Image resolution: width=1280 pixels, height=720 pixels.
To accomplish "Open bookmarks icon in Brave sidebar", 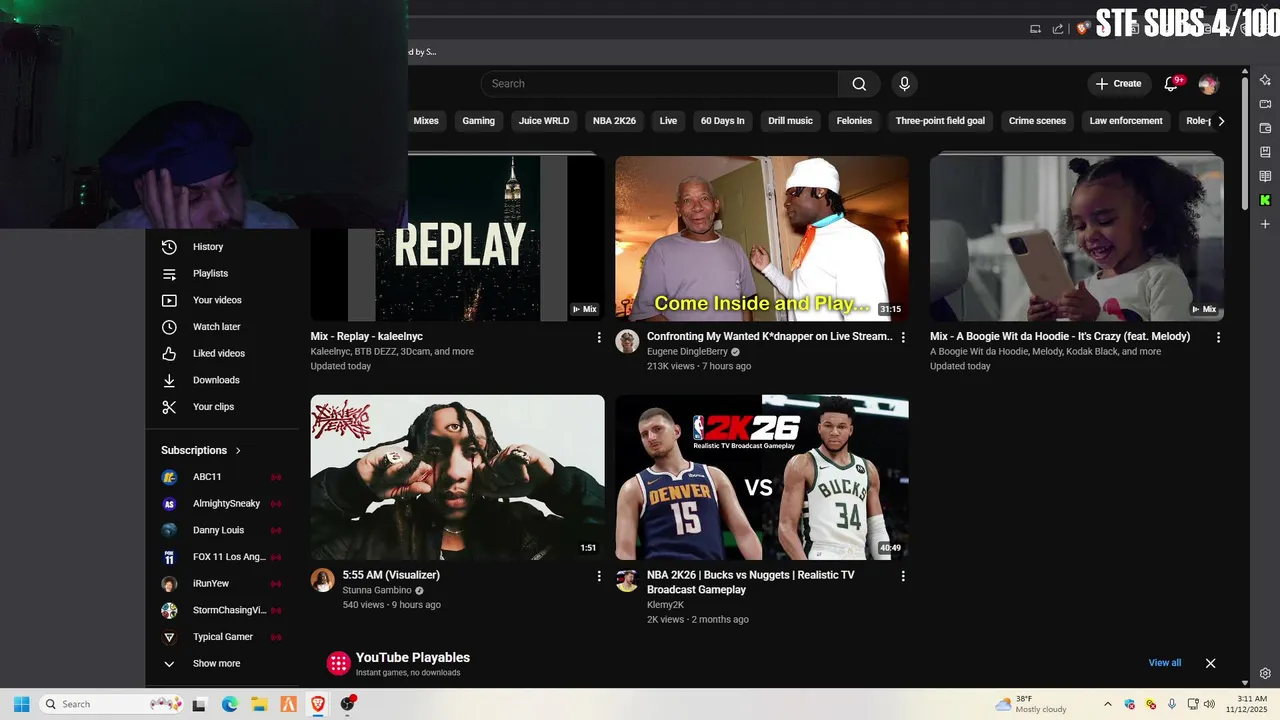I will (1265, 152).
